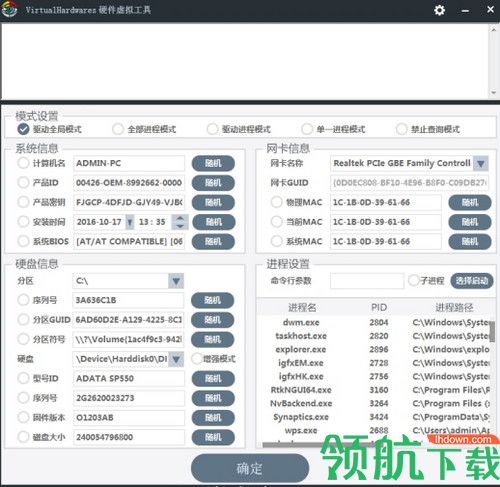Toggle 增强模式 for hard disk

[x=197, y=359]
